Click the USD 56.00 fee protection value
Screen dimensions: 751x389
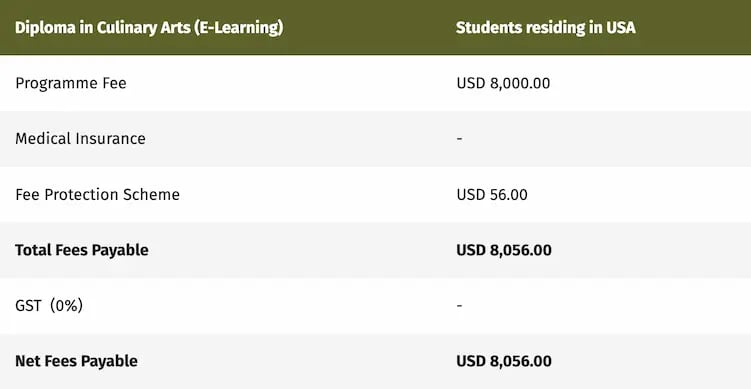click(492, 194)
